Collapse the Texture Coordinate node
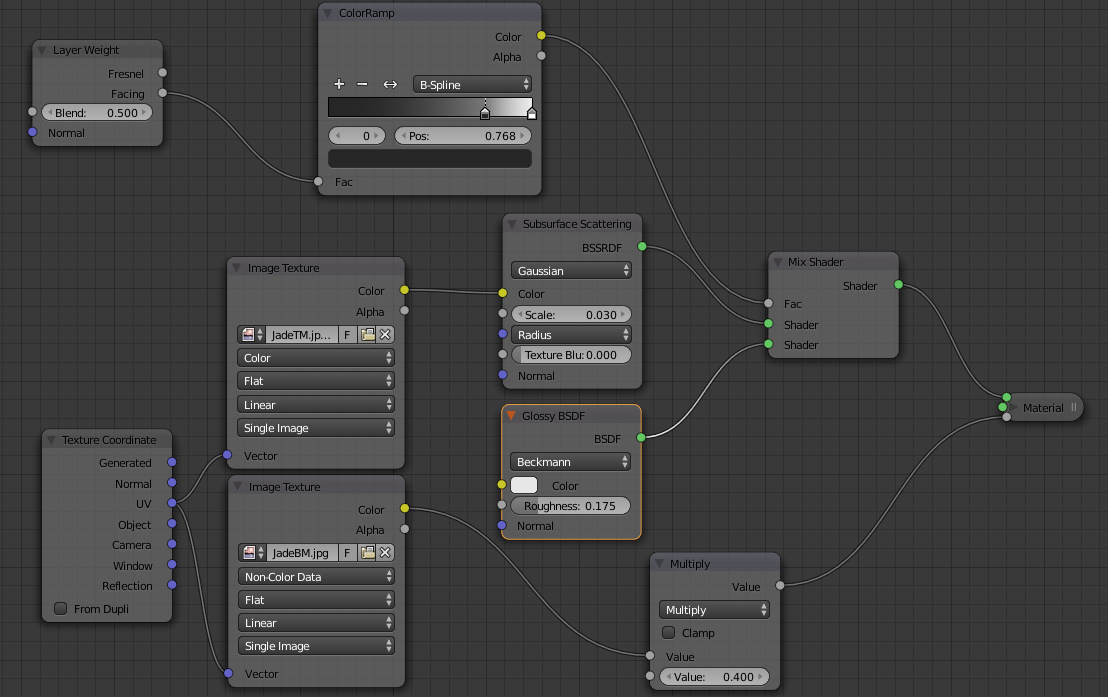This screenshot has width=1108, height=697. click(51, 440)
